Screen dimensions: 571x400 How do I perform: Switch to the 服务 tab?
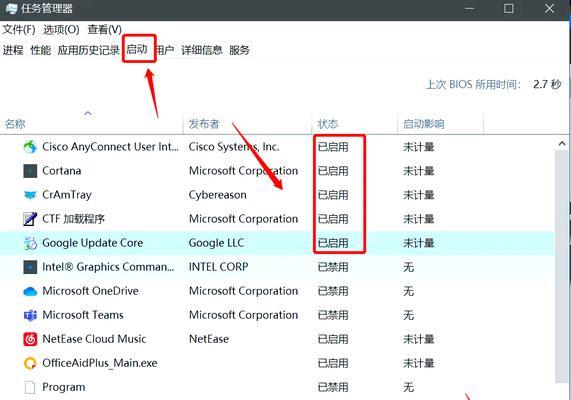(x=239, y=50)
